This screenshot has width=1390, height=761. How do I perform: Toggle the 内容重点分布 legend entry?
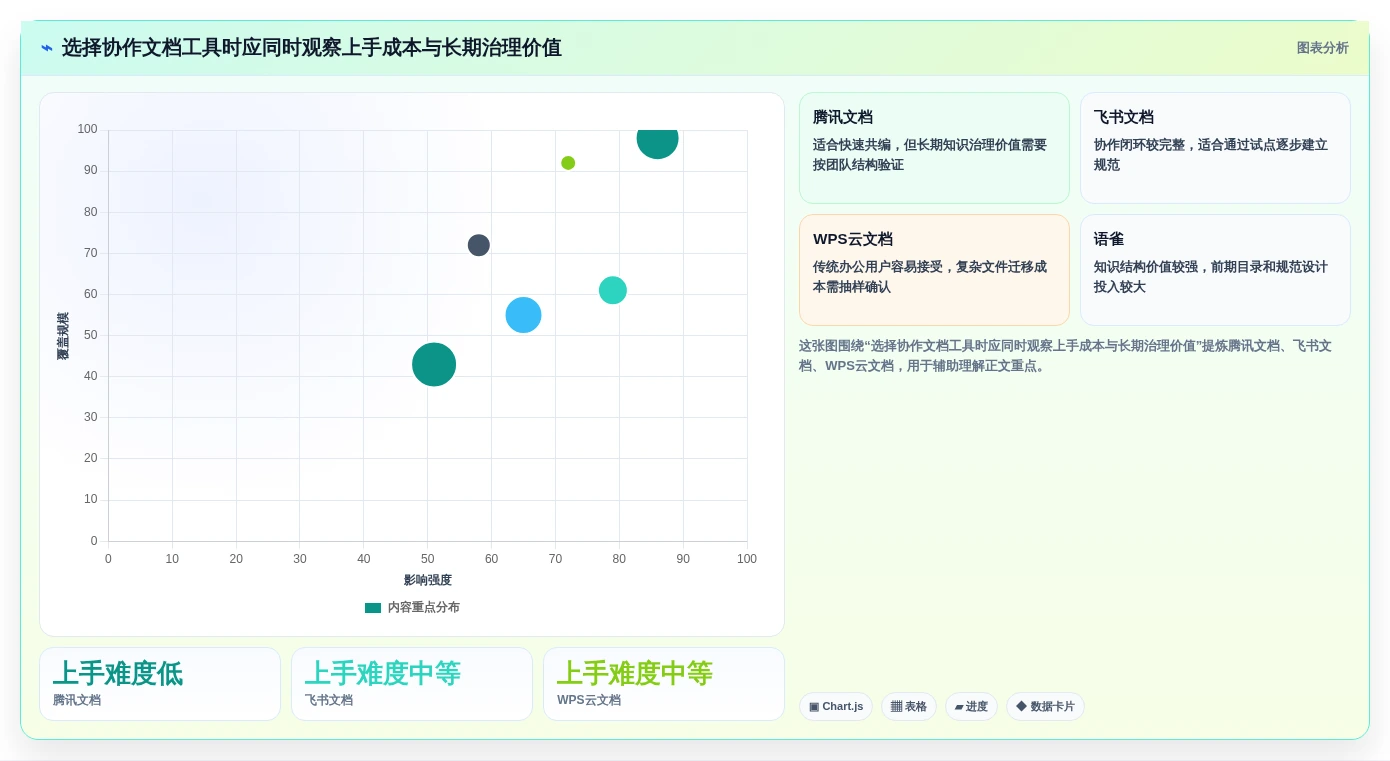click(412, 608)
